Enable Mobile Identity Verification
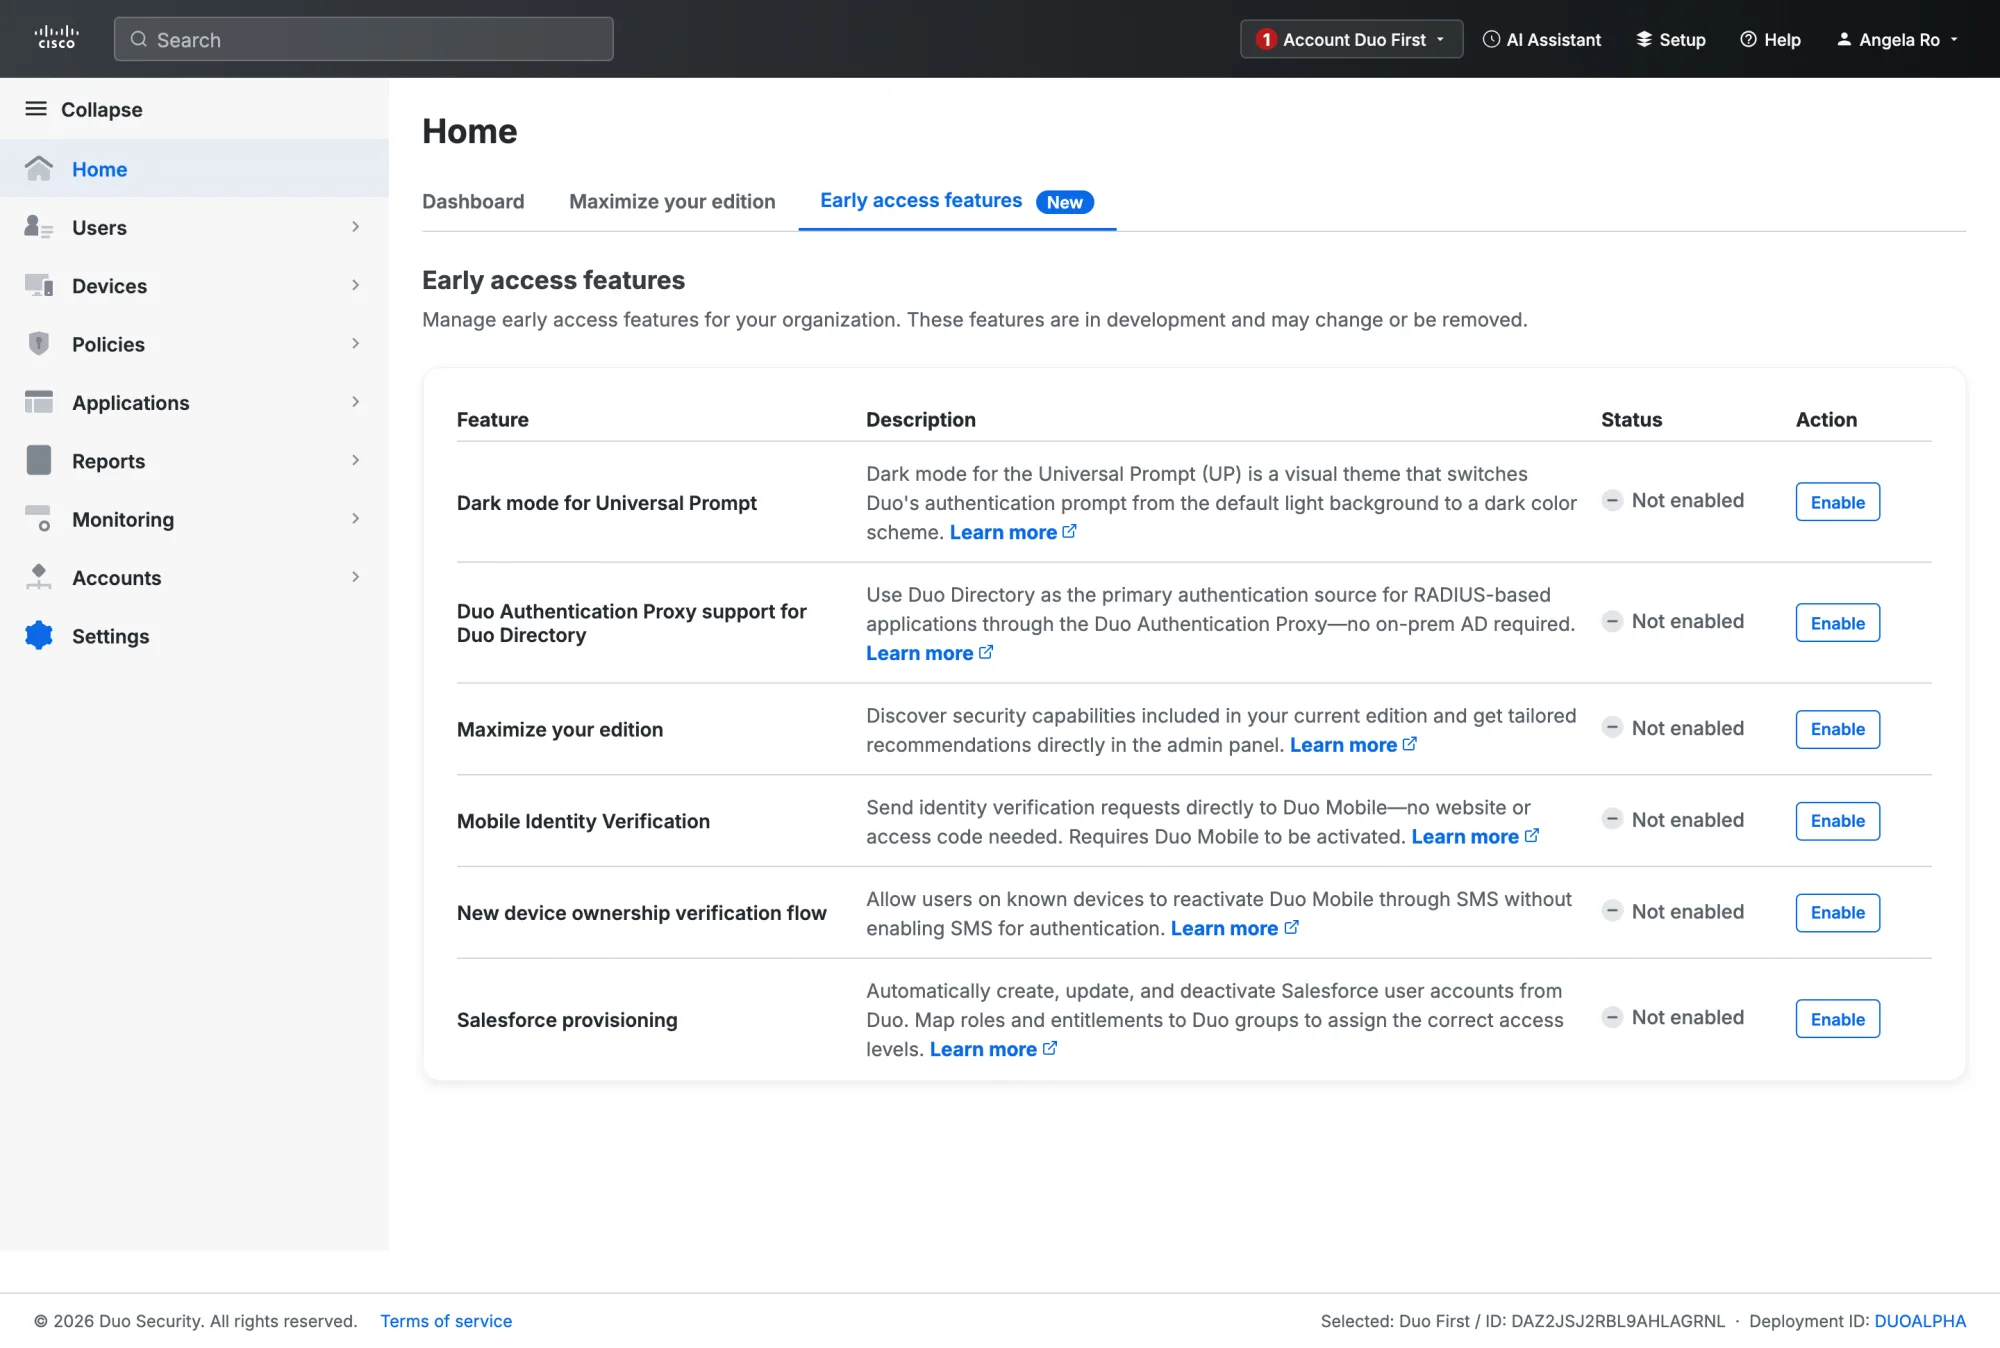This screenshot has width=2000, height=1348. point(1837,820)
